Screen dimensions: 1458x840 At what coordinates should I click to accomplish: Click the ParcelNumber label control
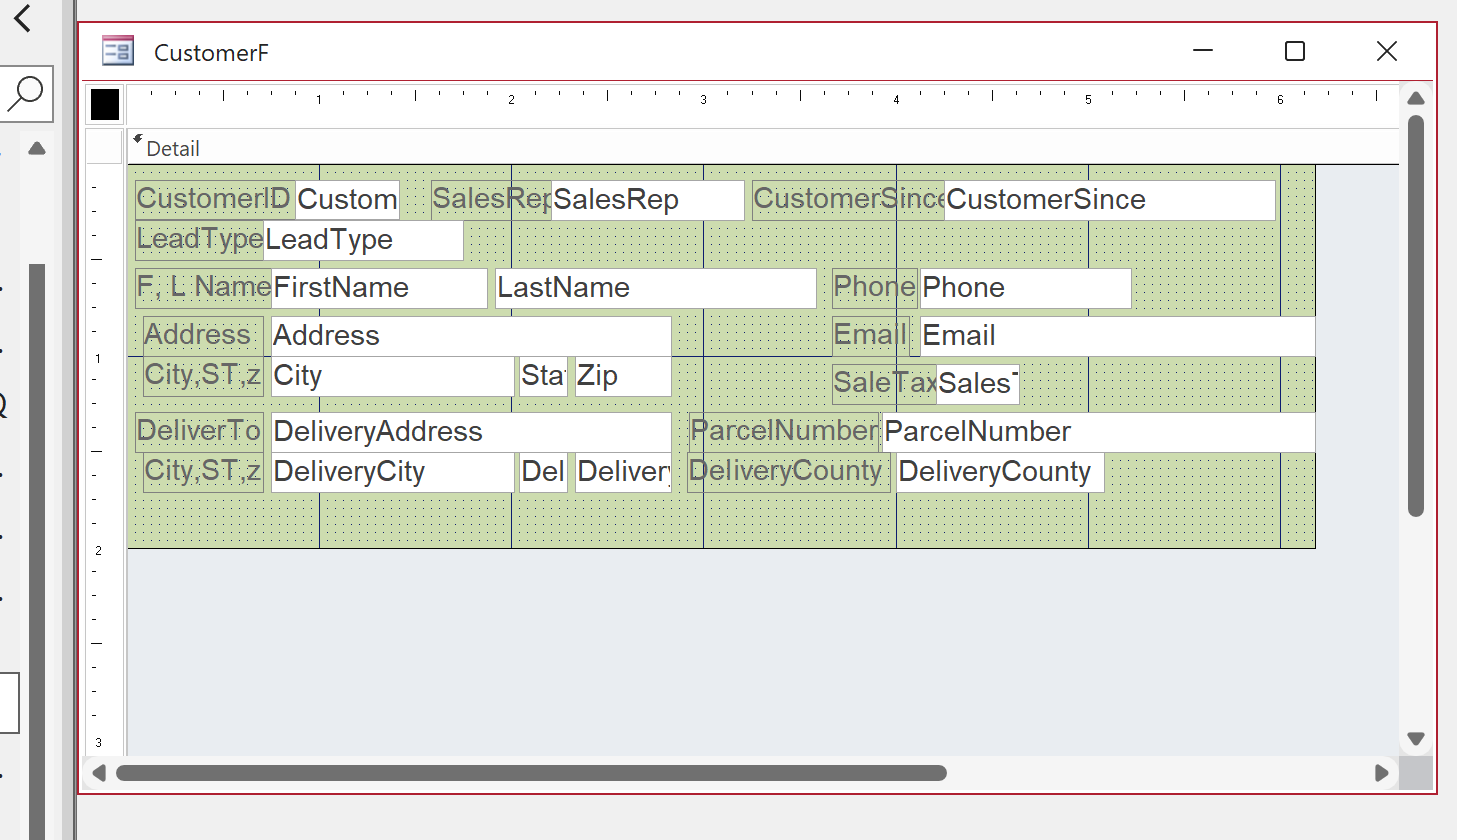click(784, 431)
